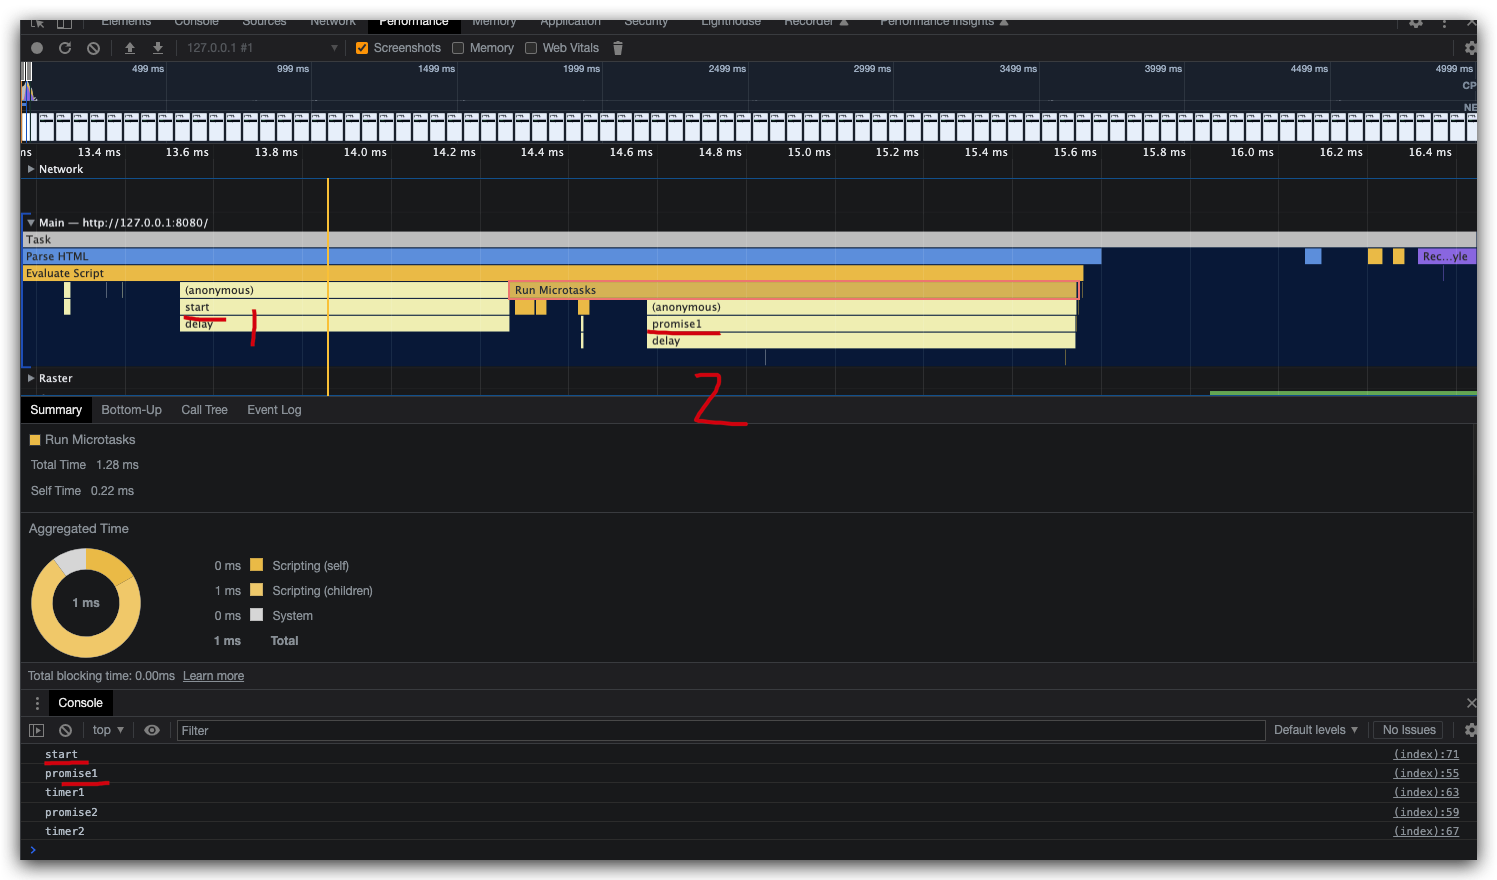Click into the console Filter field

(720, 731)
